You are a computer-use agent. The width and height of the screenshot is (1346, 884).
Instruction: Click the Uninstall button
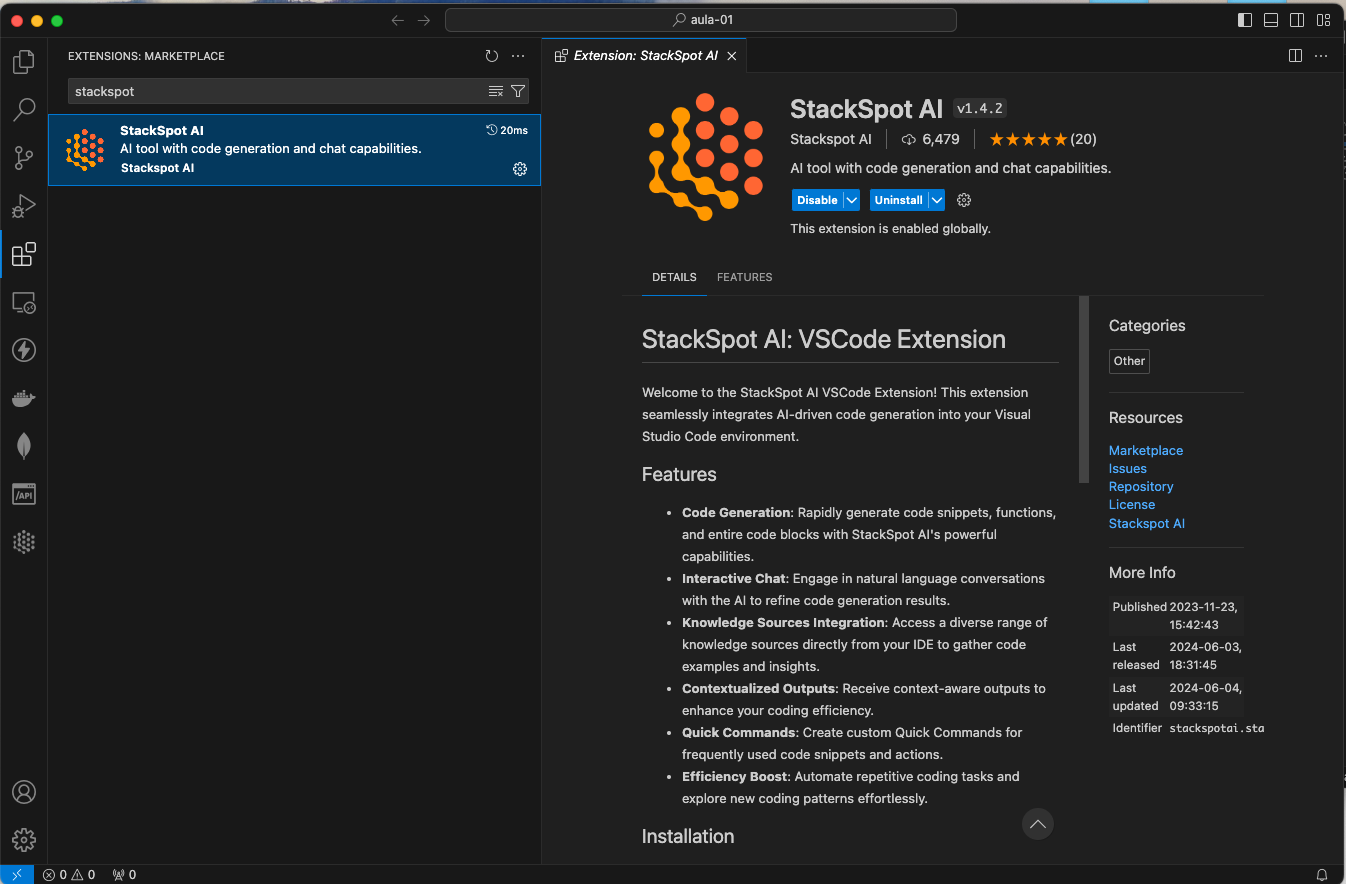(x=898, y=200)
